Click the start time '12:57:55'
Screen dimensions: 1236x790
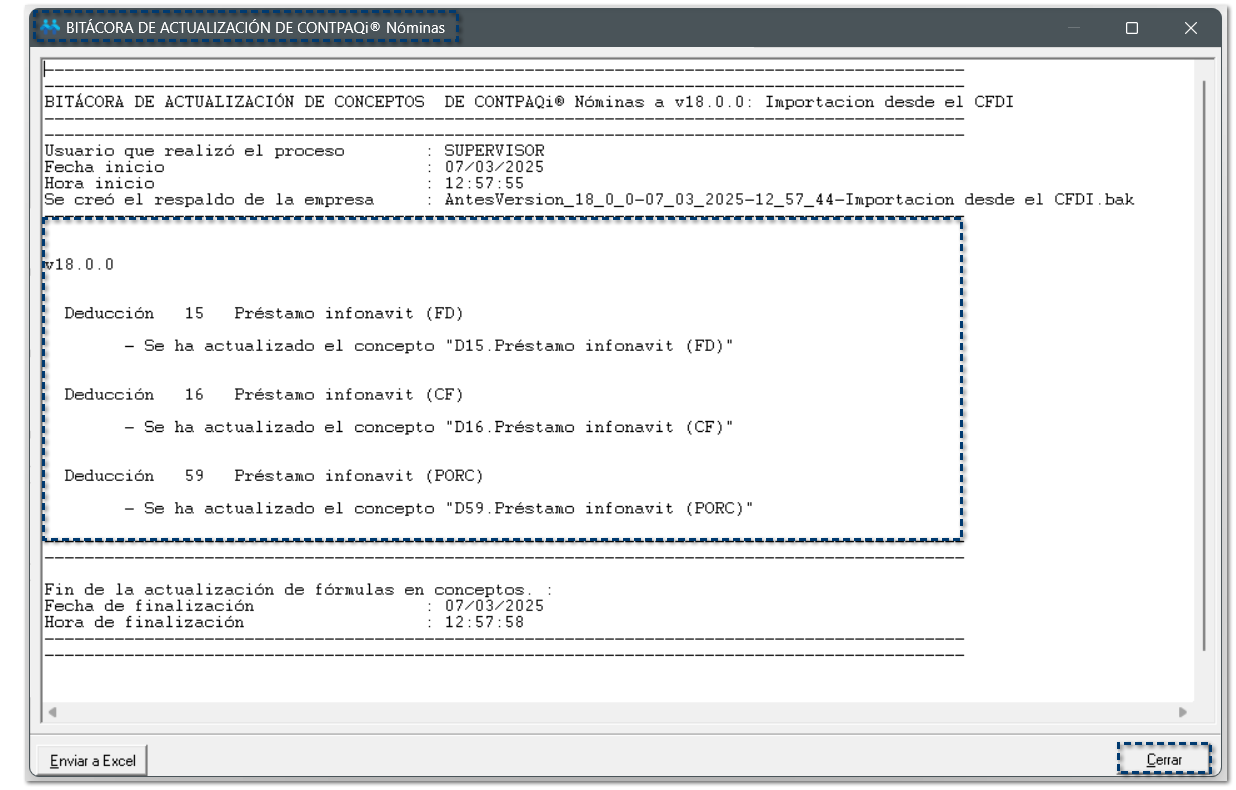coord(485,183)
